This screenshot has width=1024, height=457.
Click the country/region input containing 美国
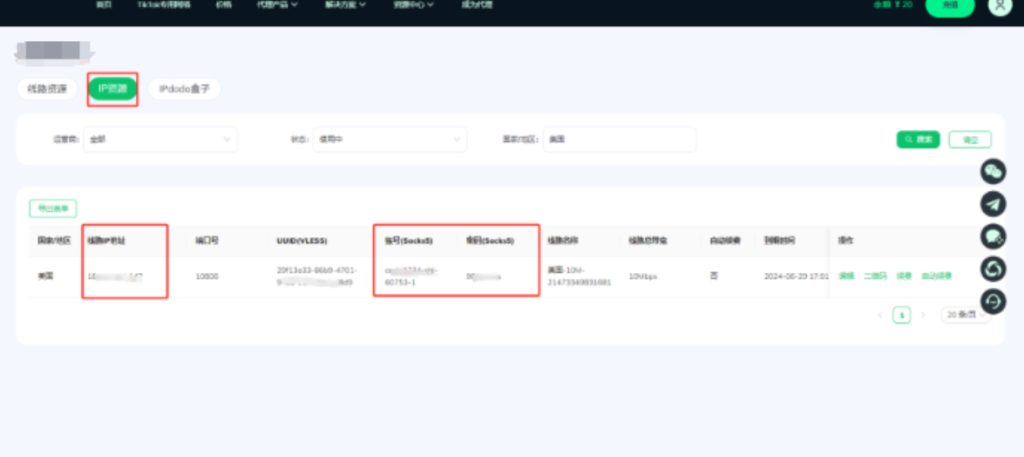point(619,139)
